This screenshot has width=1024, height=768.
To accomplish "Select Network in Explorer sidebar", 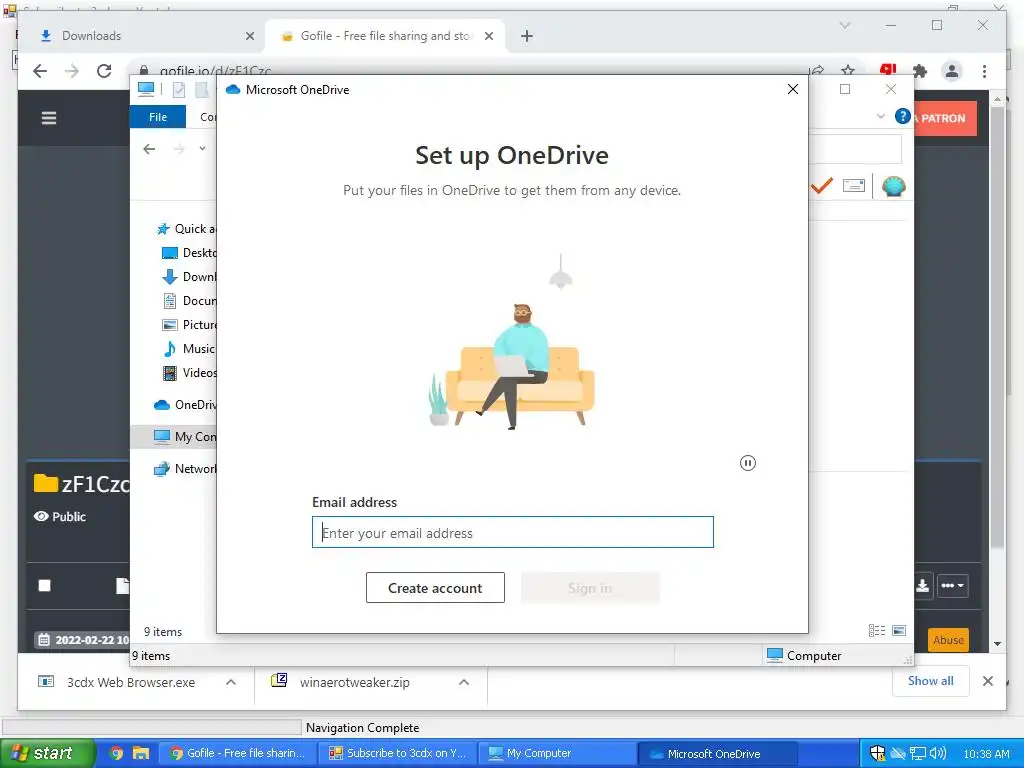I will [x=185, y=469].
